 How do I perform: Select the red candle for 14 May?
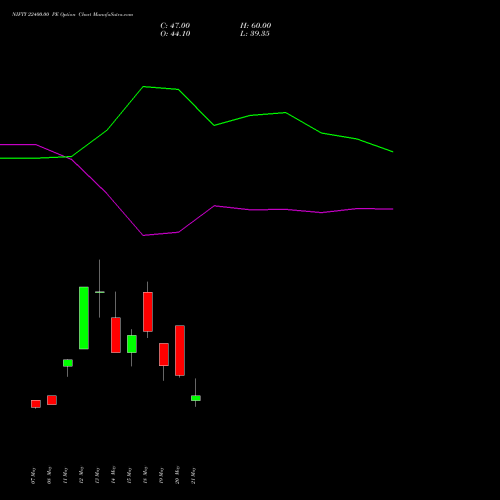pos(116,335)
